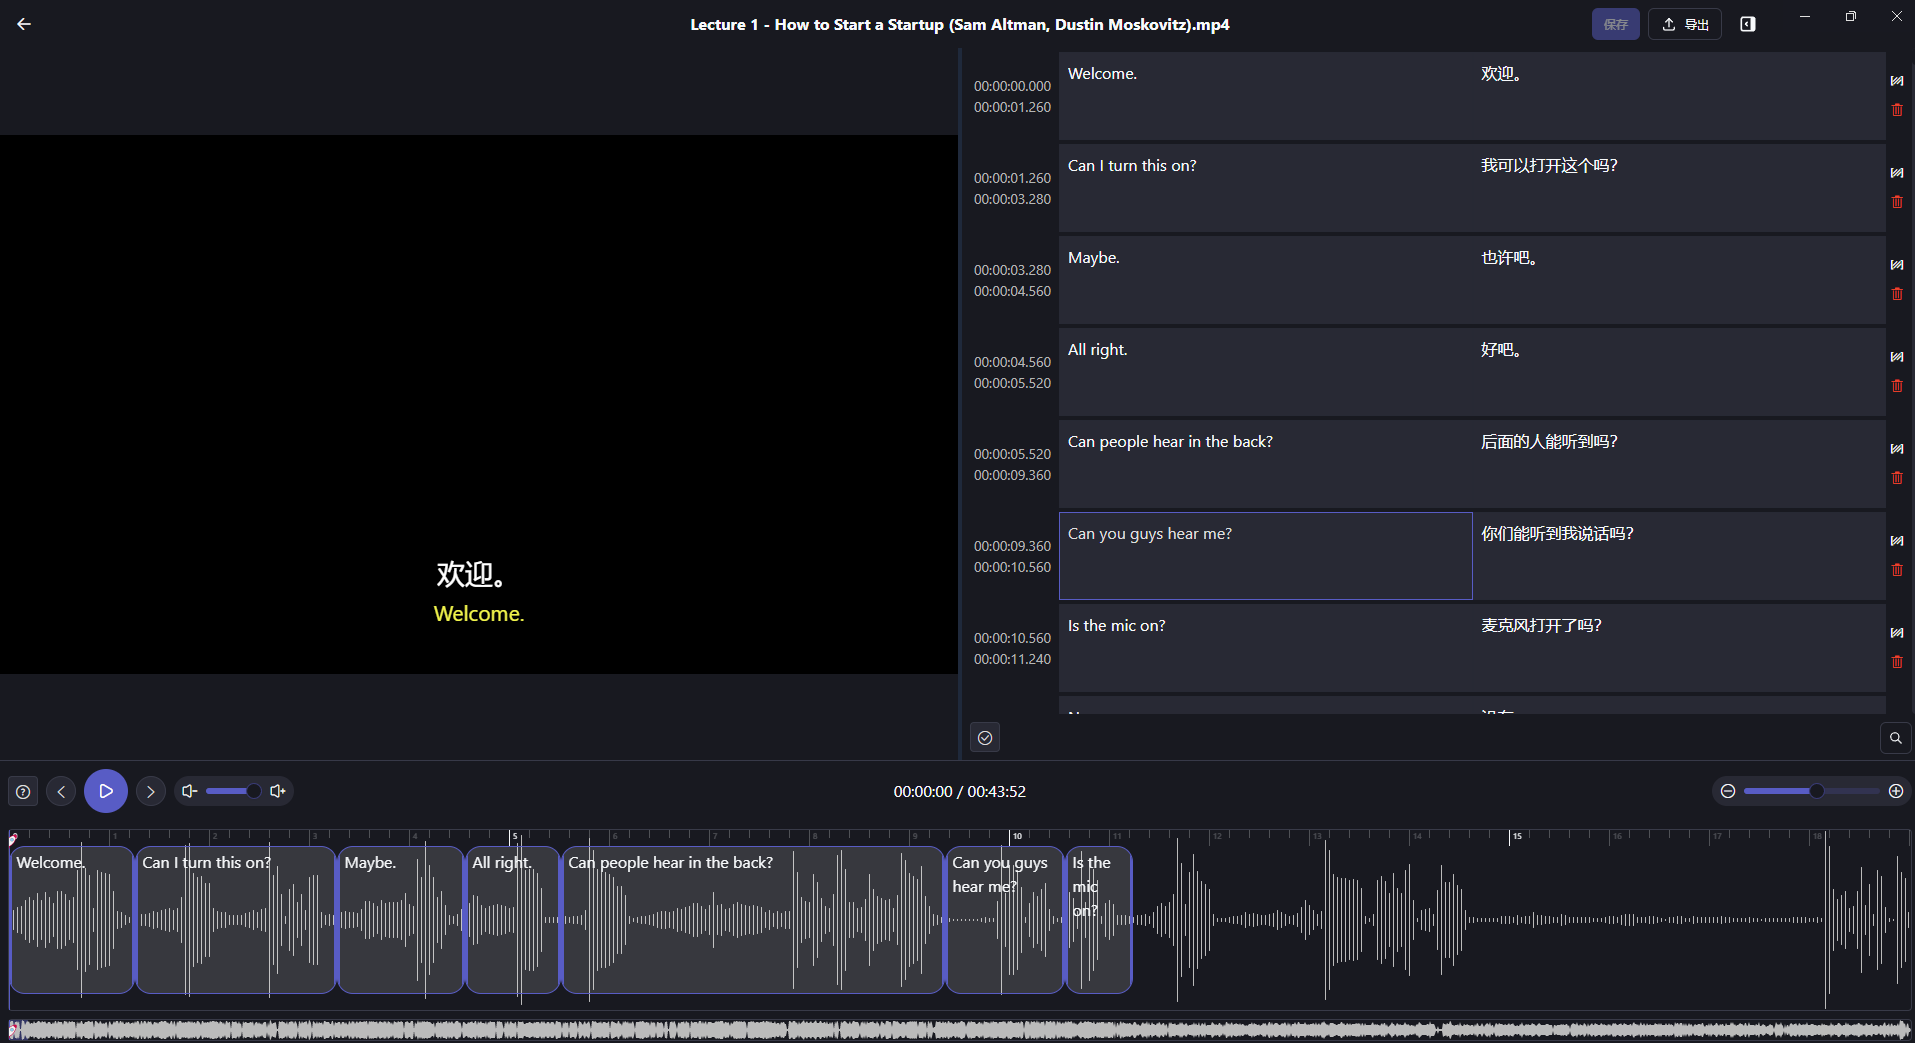The height and width of the screenshot is (1043, 1915).
Task: Edit the 'Can I turn this on?' text field
Action: [1264, 188]
